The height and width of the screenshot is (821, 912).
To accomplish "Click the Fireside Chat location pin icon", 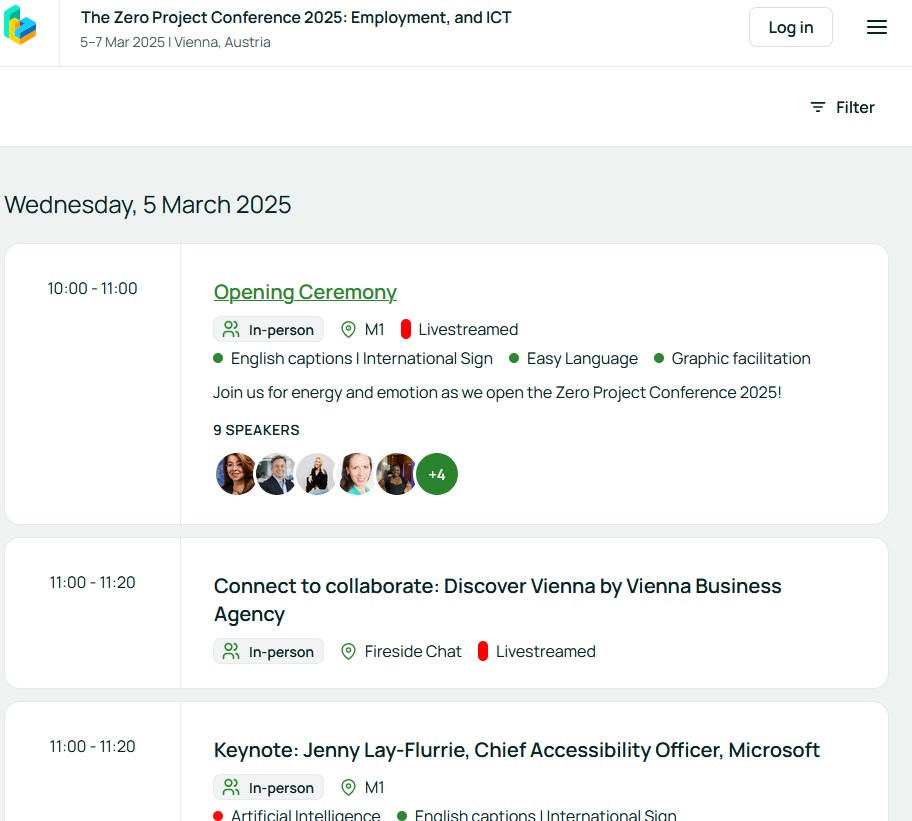I will point(348,652).
